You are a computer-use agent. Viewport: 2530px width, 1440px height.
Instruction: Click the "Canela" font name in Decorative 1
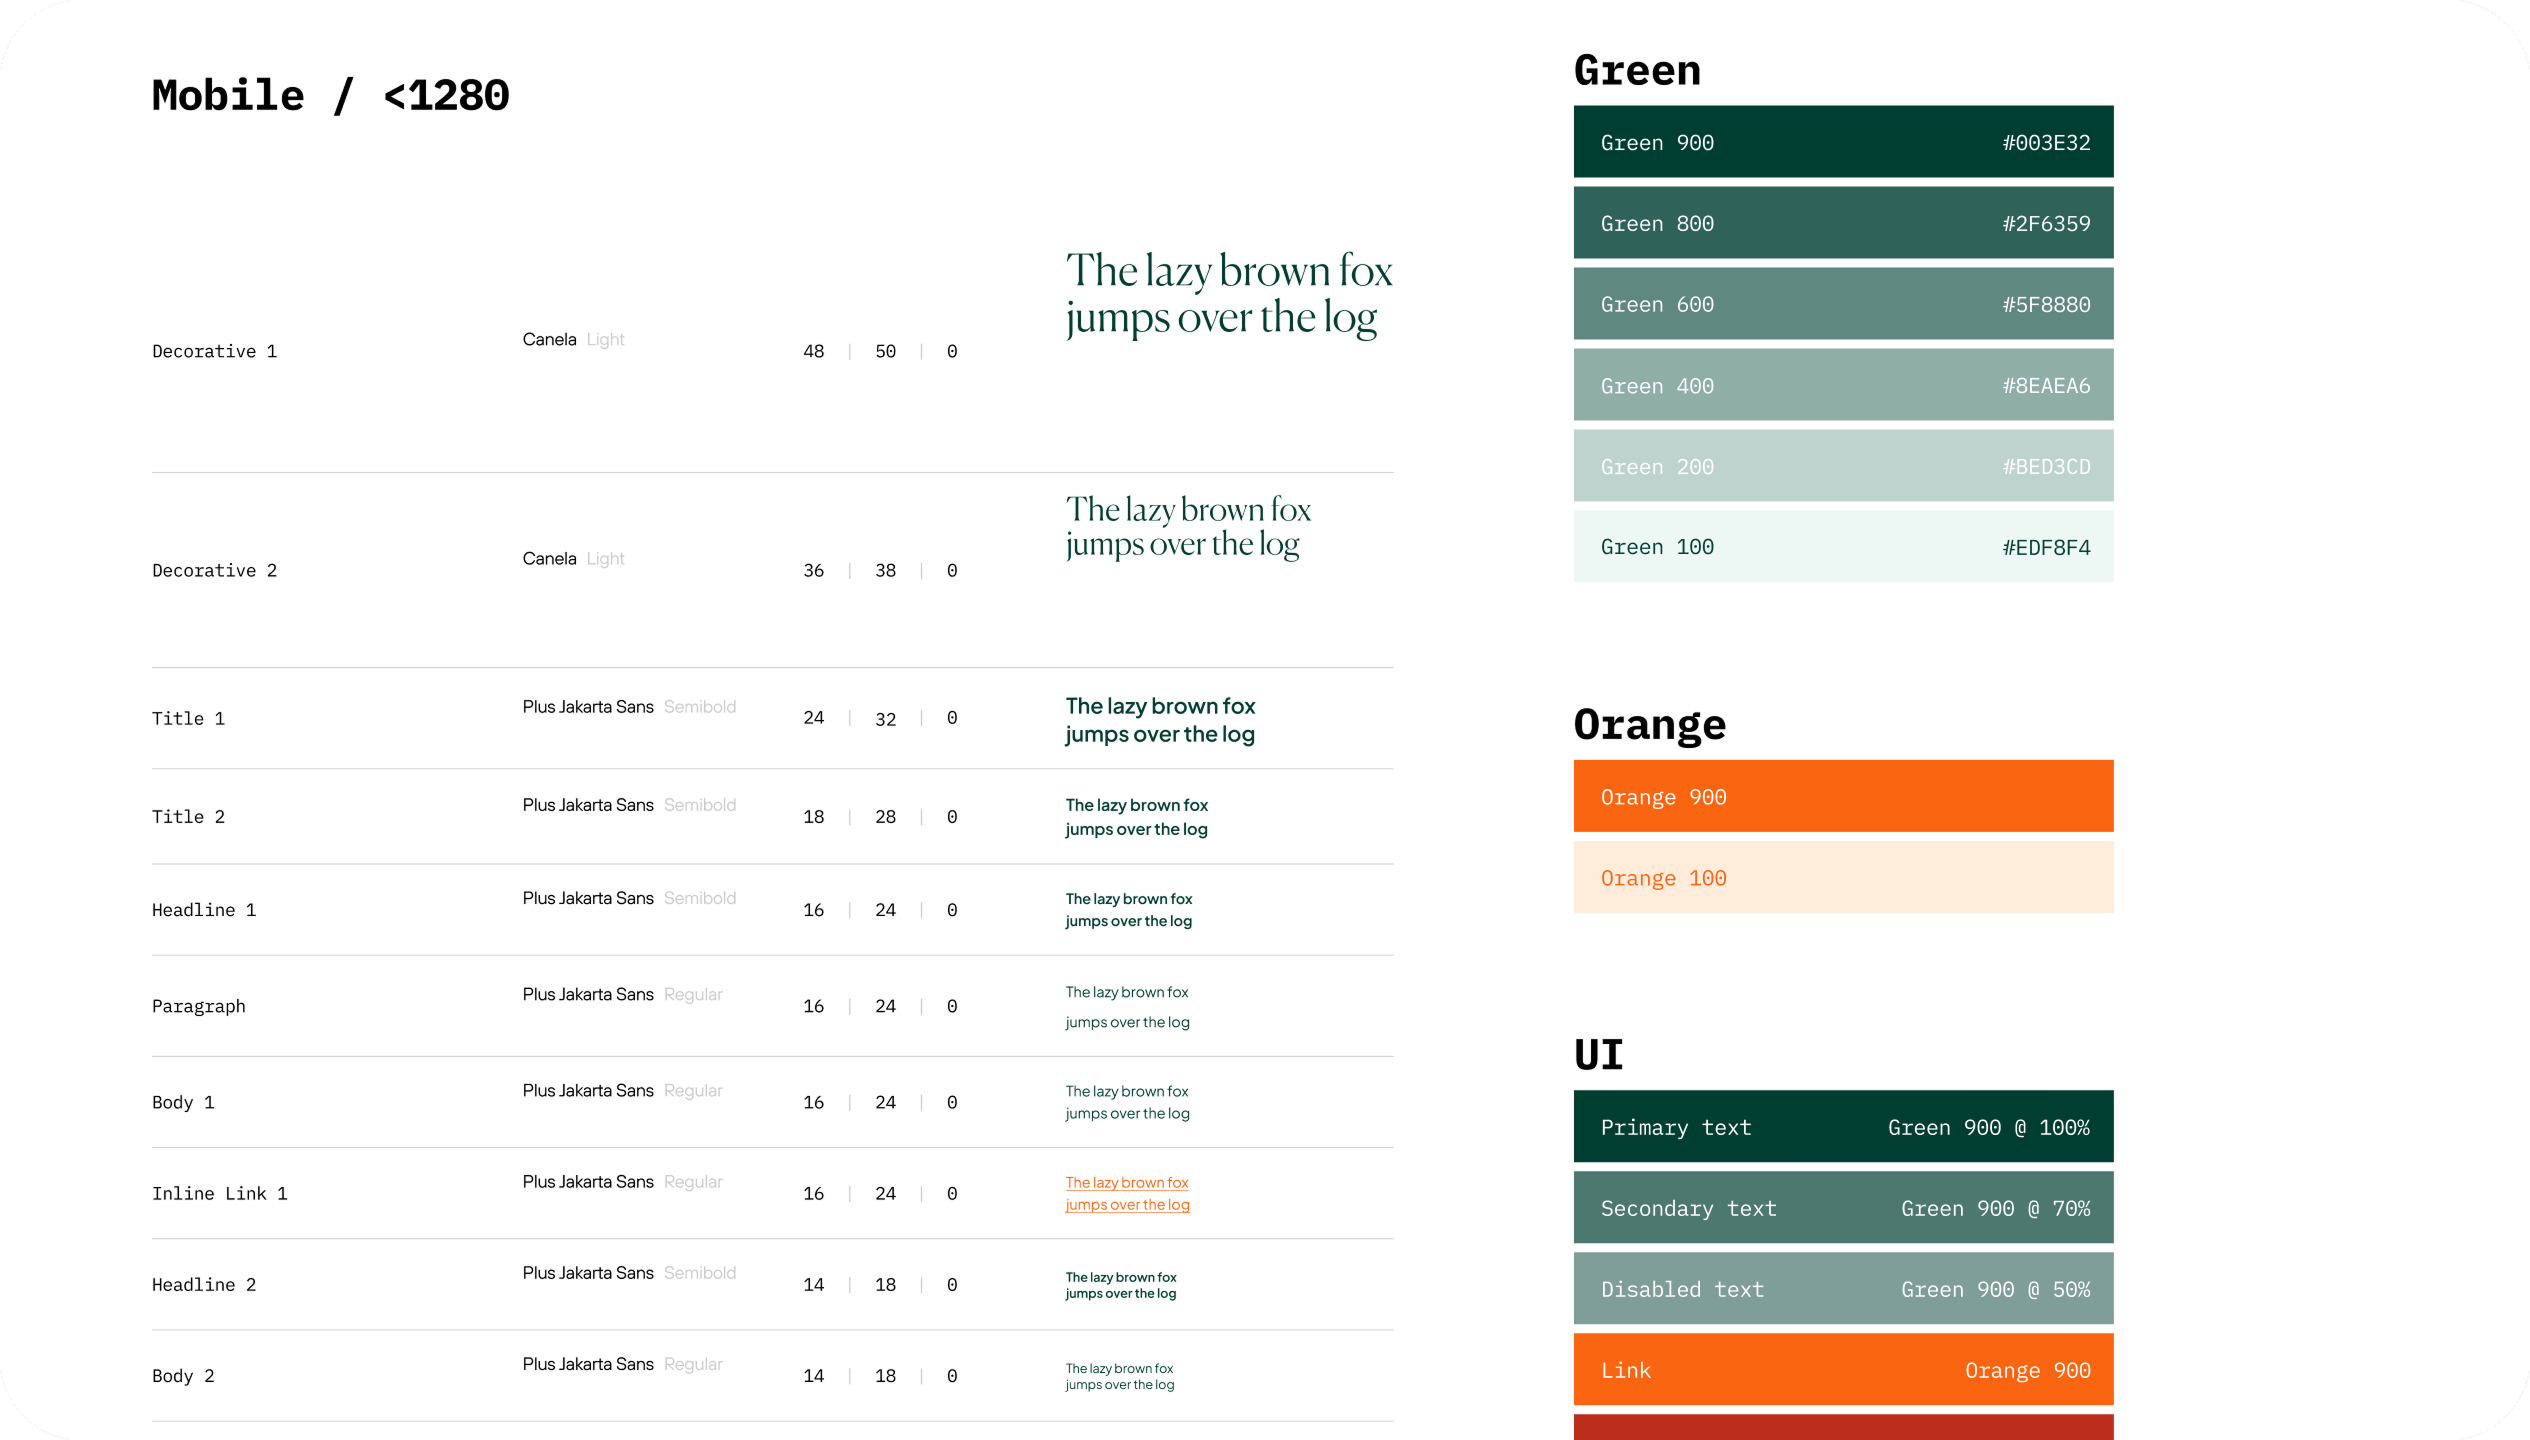pos(549,339)
